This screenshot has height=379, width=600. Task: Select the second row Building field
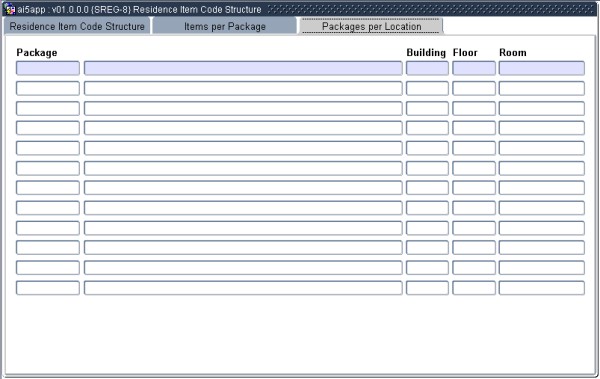(x=427, y=88)
